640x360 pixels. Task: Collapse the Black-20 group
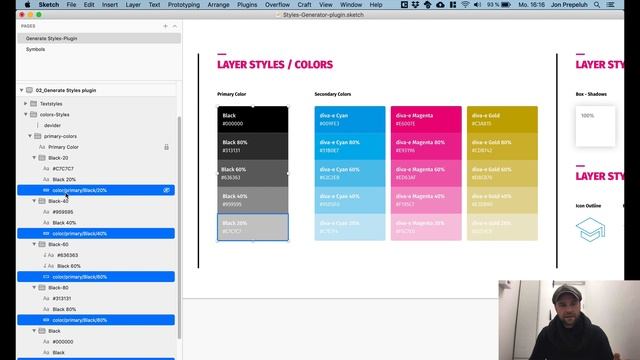[x=34, y=158]
